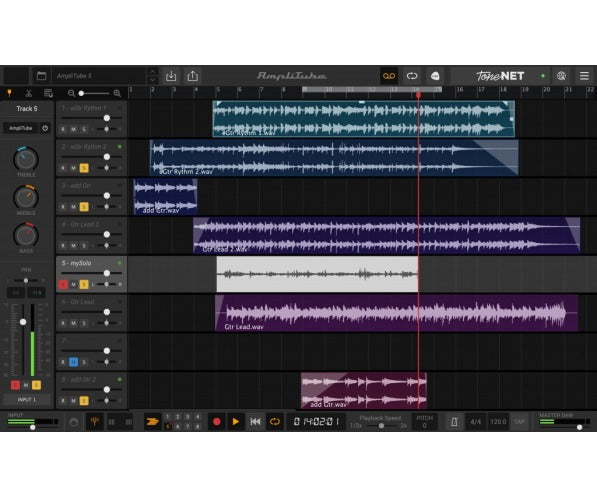This screenshot has height=497, width=597.
Task: Select track 5 mySolo header
Action: click(x=91, y=274)
